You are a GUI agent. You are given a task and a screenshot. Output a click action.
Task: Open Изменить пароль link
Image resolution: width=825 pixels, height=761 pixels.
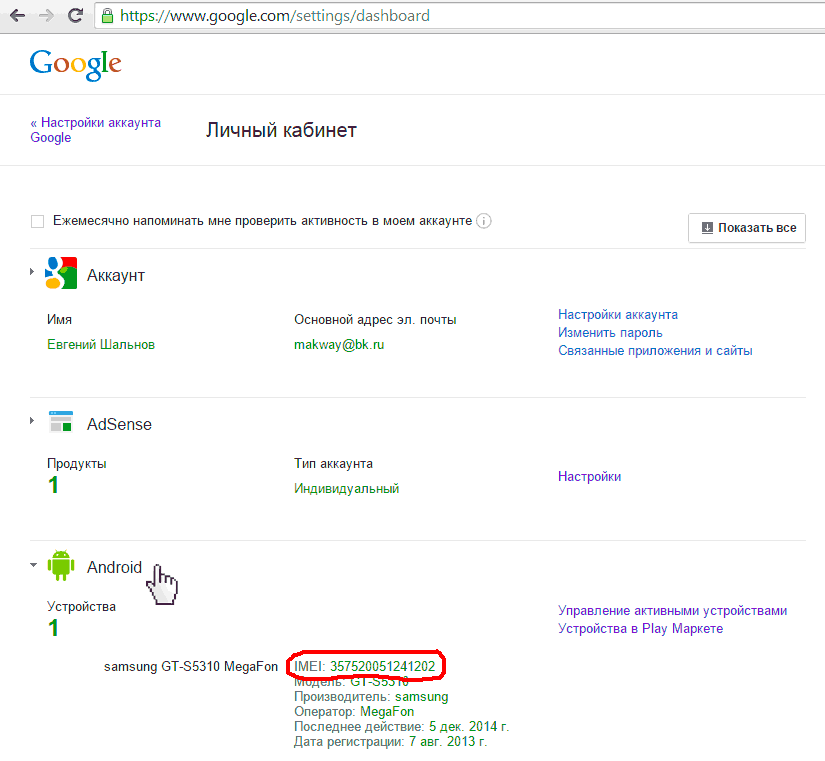pyautogui.click(x=610, y=333)
